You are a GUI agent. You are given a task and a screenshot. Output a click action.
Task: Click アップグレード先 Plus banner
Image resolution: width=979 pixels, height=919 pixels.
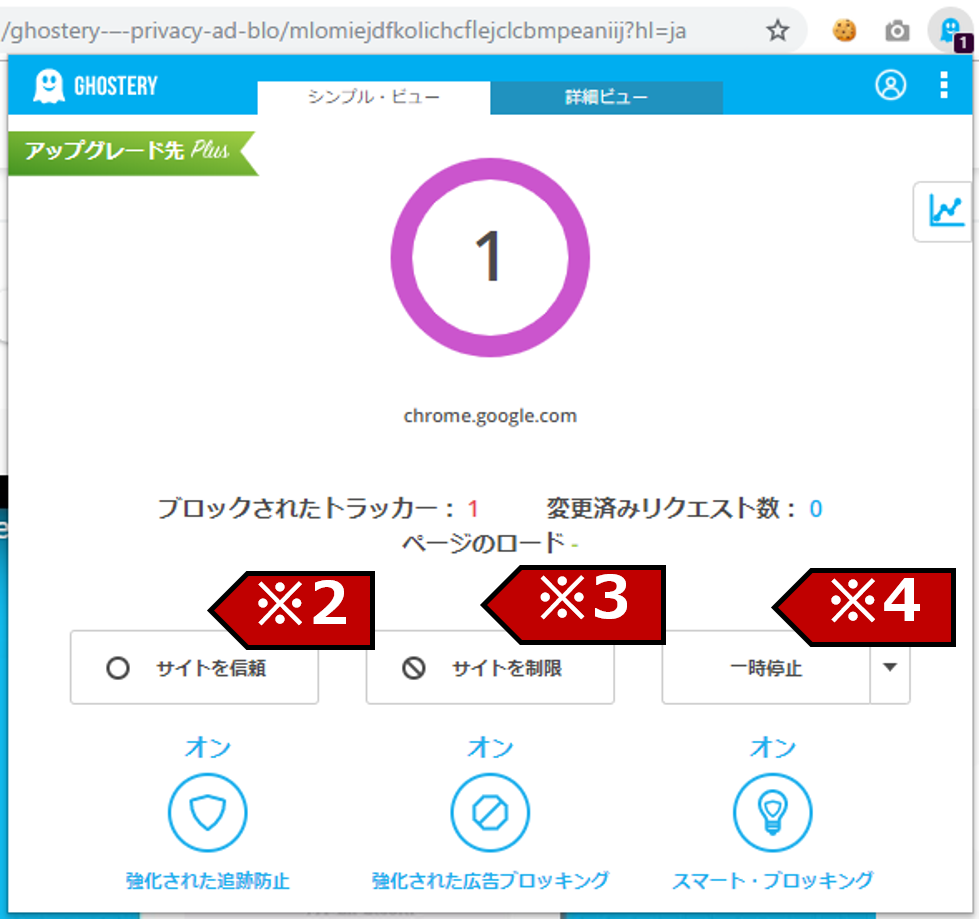tap(132, 152)
